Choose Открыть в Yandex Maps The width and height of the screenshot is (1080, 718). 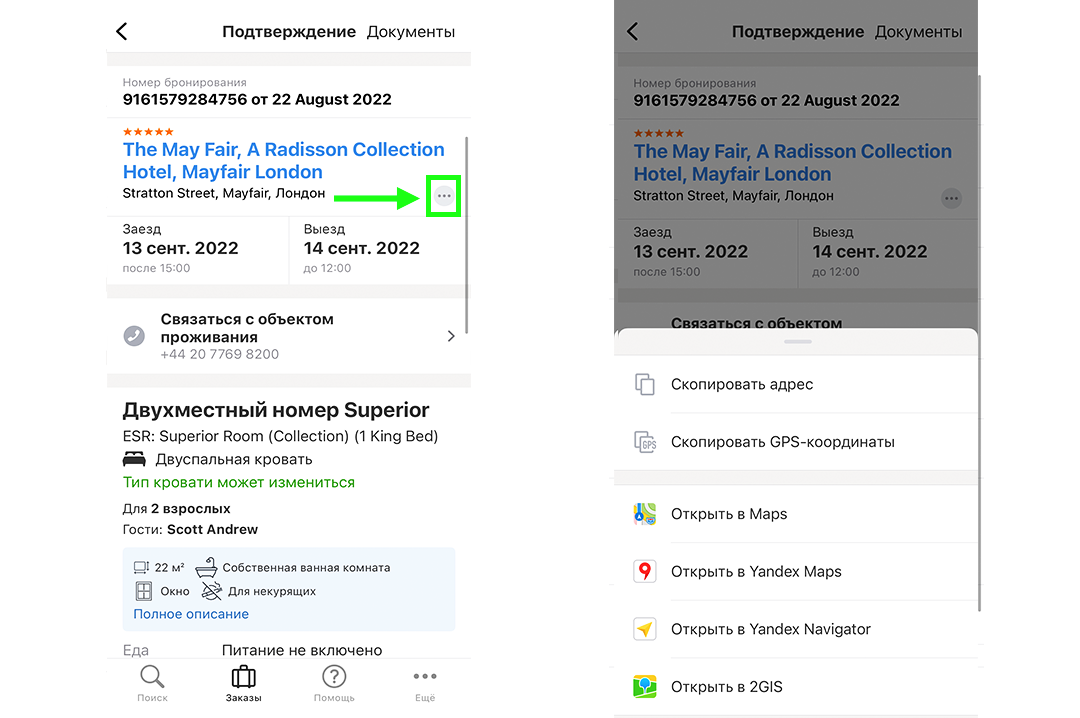[756, 572]
